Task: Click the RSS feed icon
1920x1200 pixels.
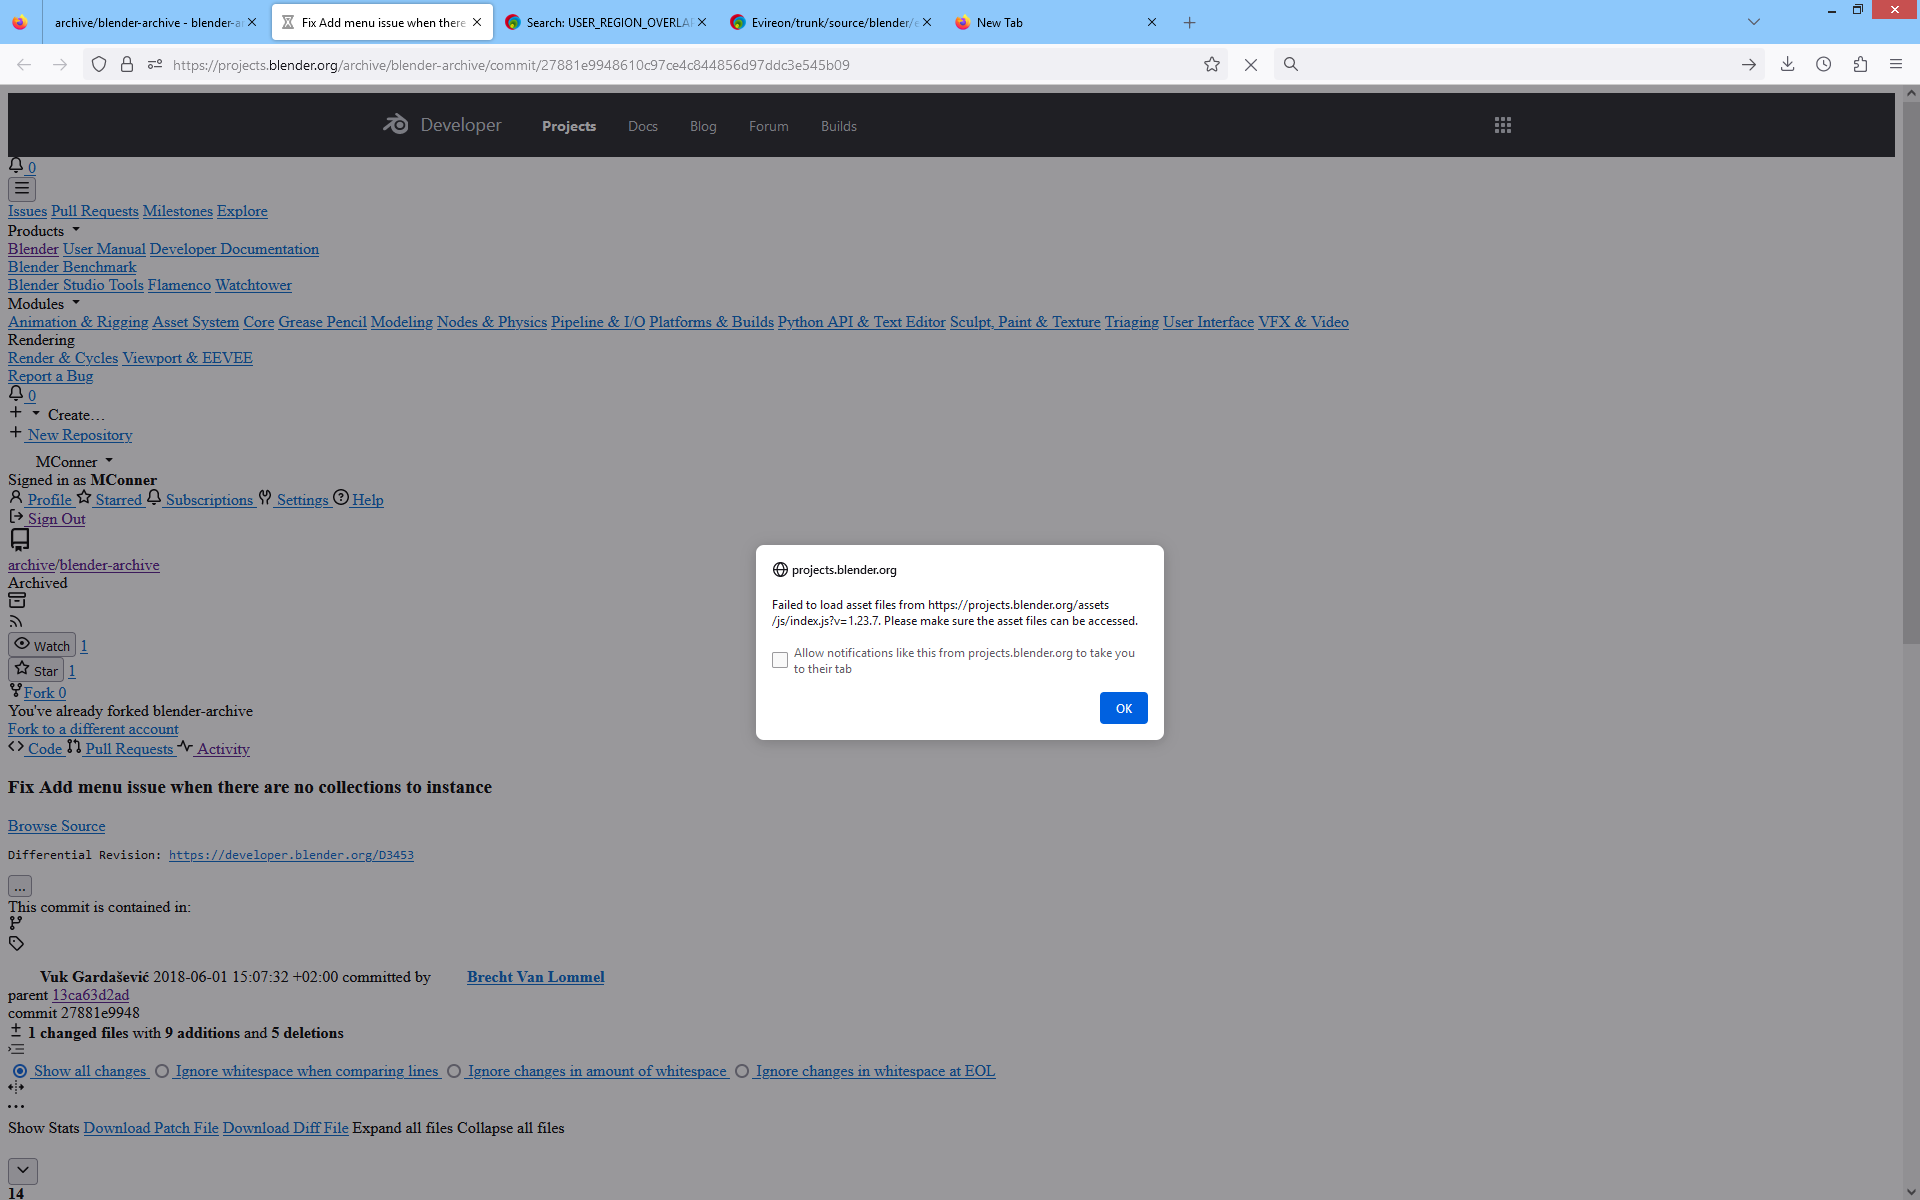Action: pyautogui.click(x=16, y=622)
